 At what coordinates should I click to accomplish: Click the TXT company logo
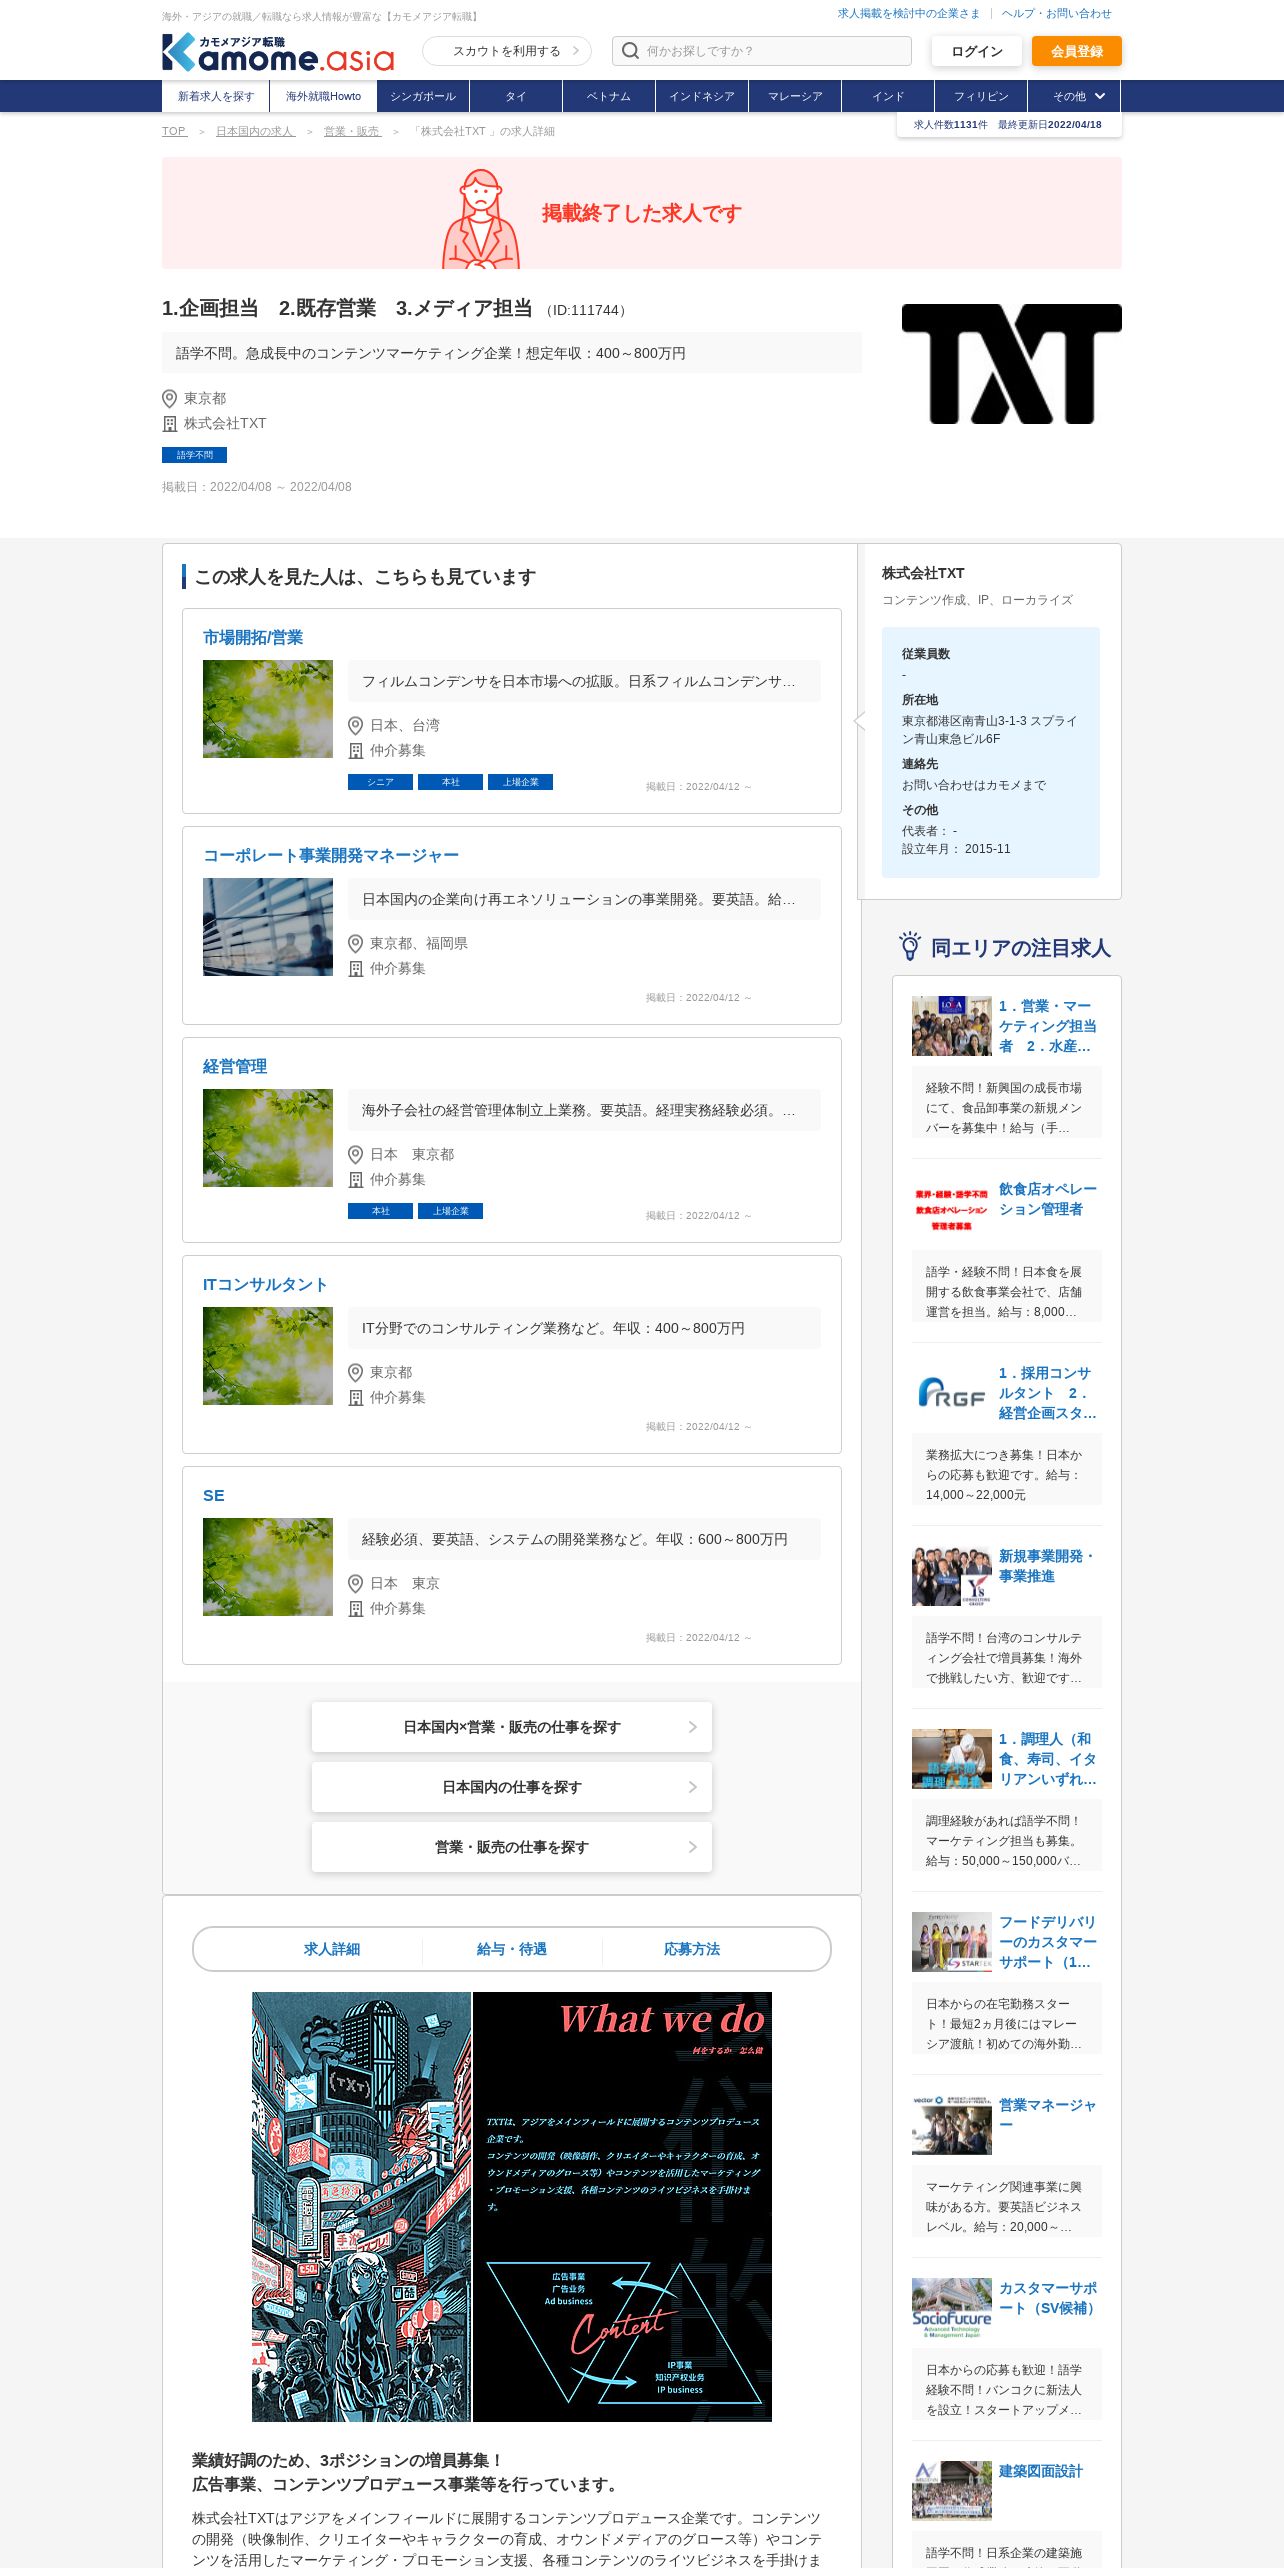pos(1011,364)
